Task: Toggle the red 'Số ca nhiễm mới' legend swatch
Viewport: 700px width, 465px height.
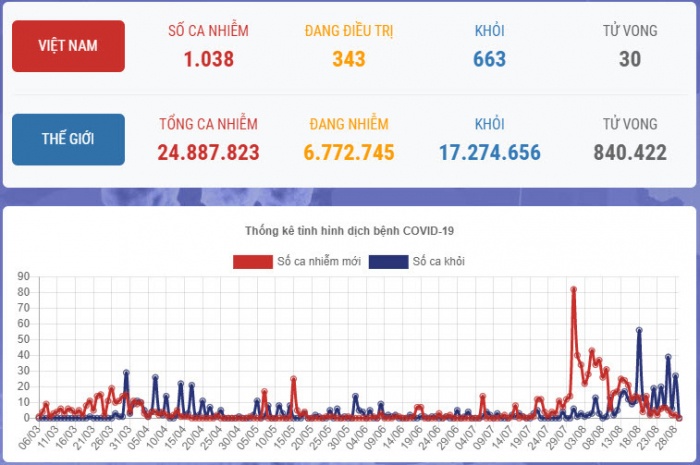Action: [x=253, y=262]
